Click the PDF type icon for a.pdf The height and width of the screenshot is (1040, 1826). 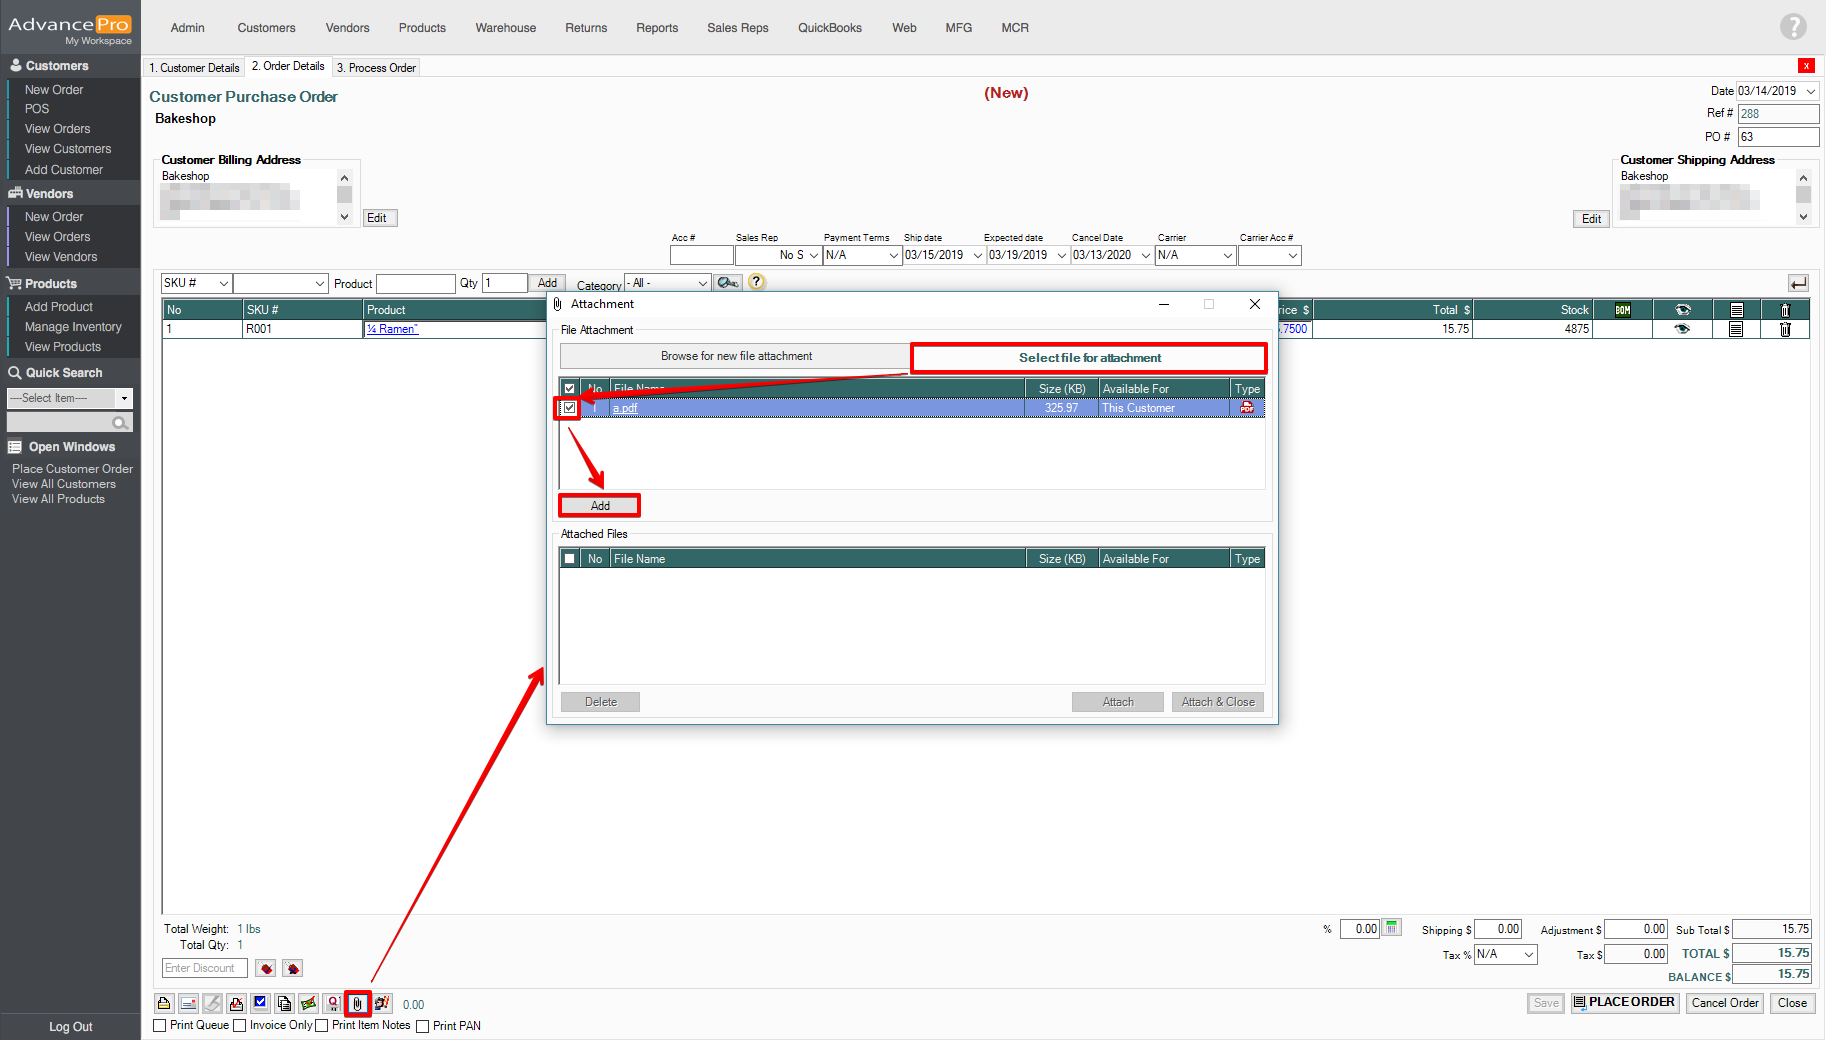pos(1247,408)
